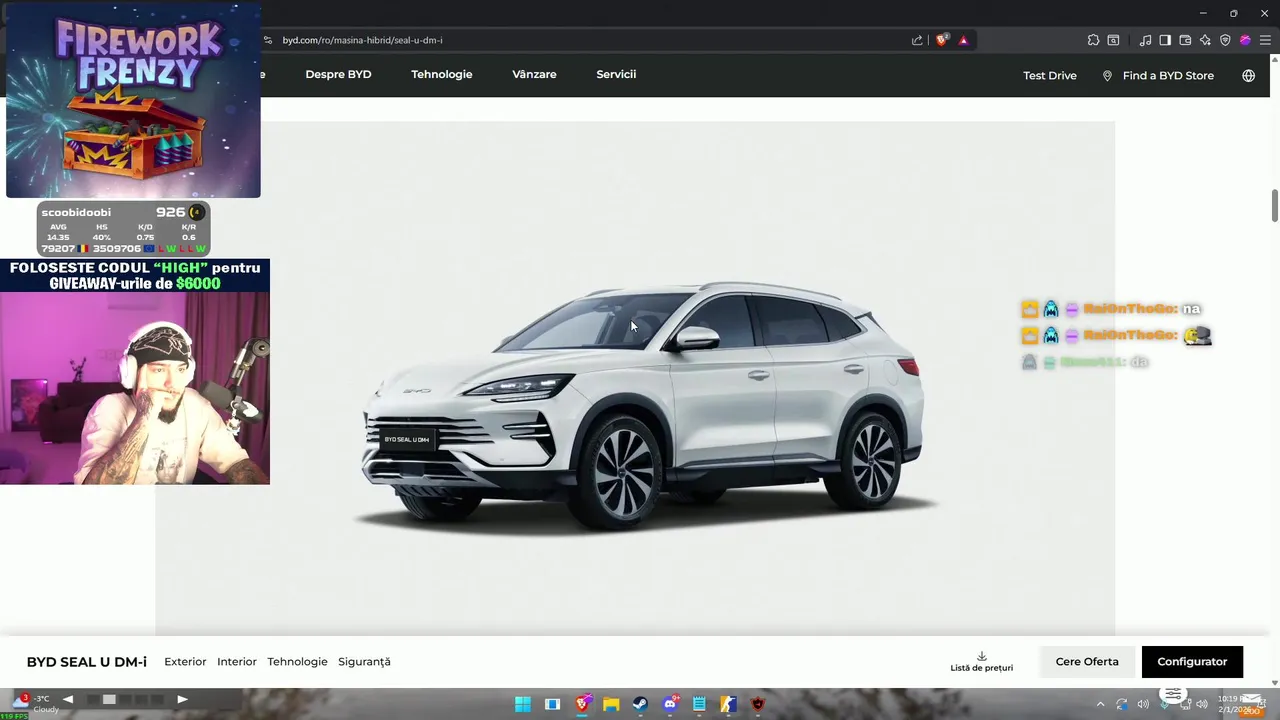Click the map pin store locator icon
The image size is (1280, 720).
(x=1107, y=75)
